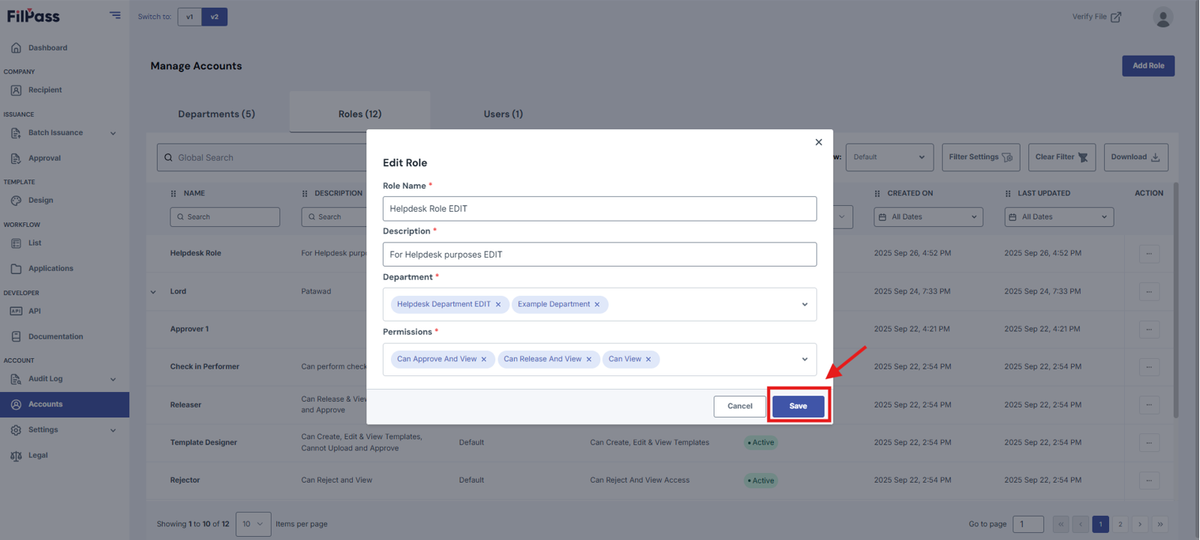
Task: Open the Verify File link
Action: pyautogui.click(x=1096, y=17)
